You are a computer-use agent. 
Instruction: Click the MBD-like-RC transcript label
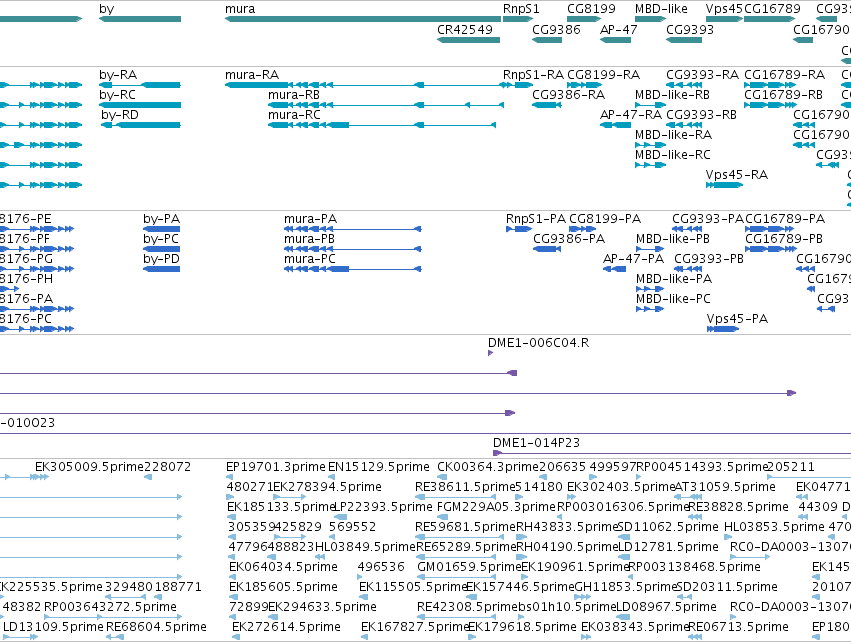click(672, 155)
